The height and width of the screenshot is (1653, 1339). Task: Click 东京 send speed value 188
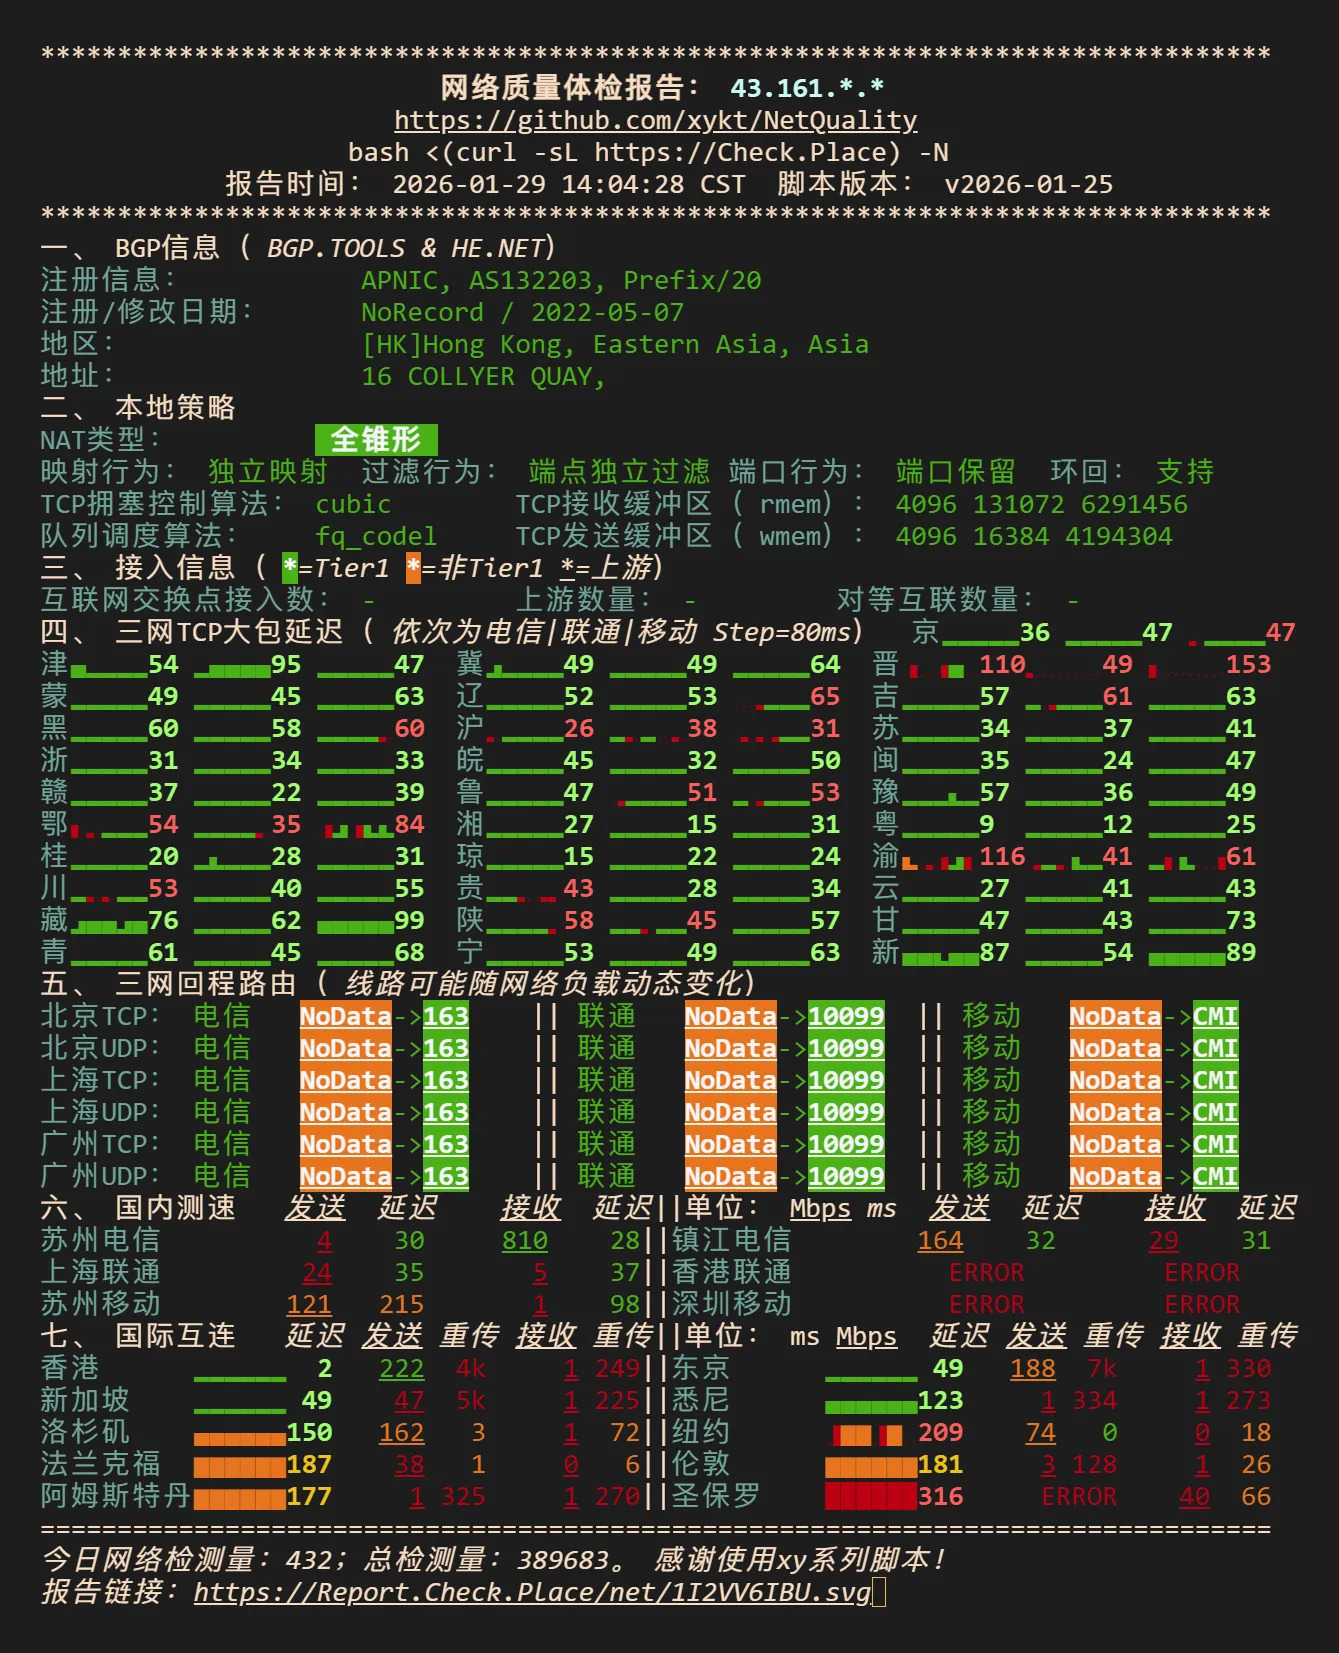(x=1032, y=1369)
